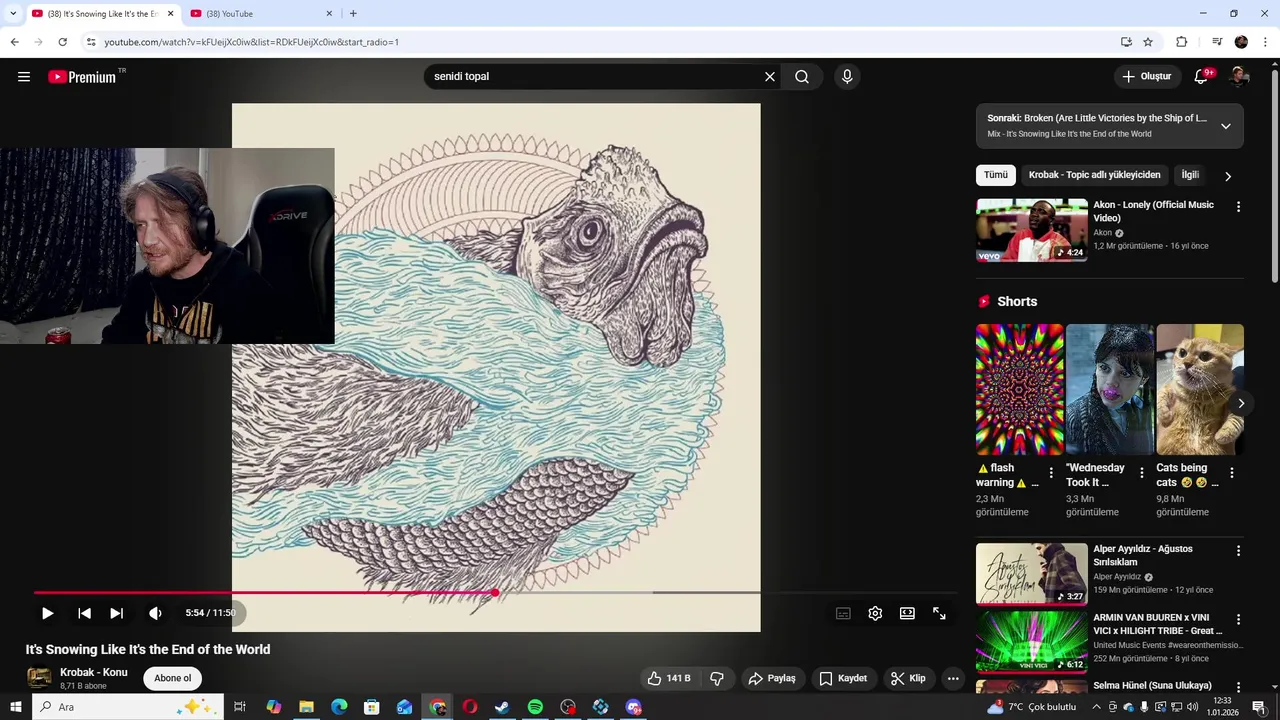
Task: Like the video with thumbs-up 141 B
Action: pyautogui.click(x=669, y=678)
